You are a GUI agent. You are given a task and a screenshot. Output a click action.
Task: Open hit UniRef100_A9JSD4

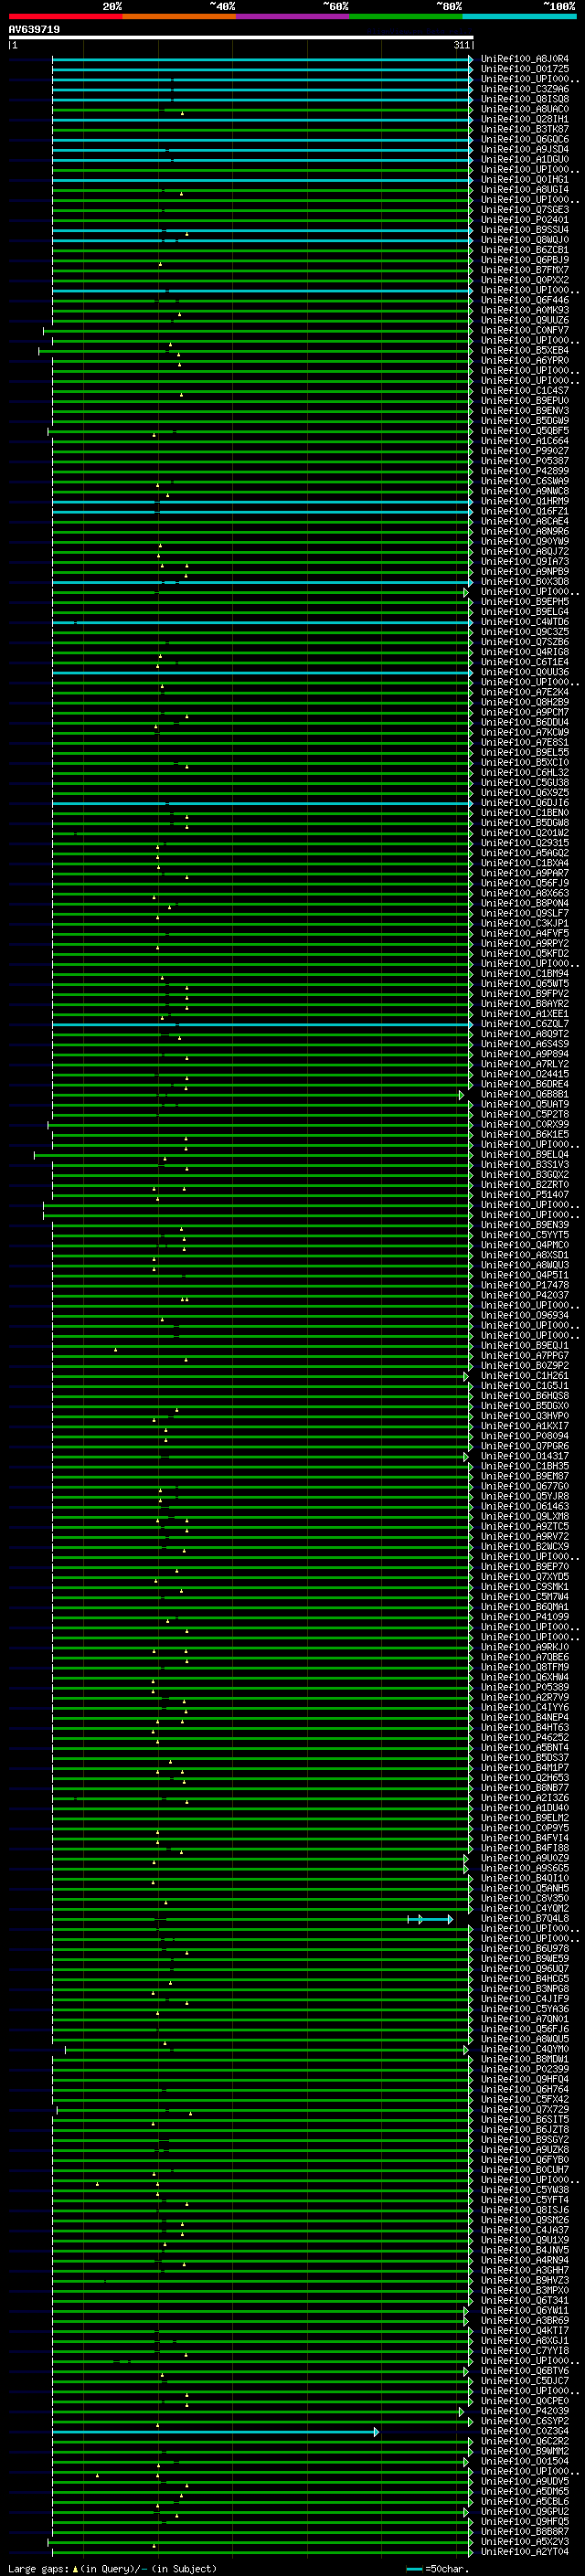pos(525,150)
